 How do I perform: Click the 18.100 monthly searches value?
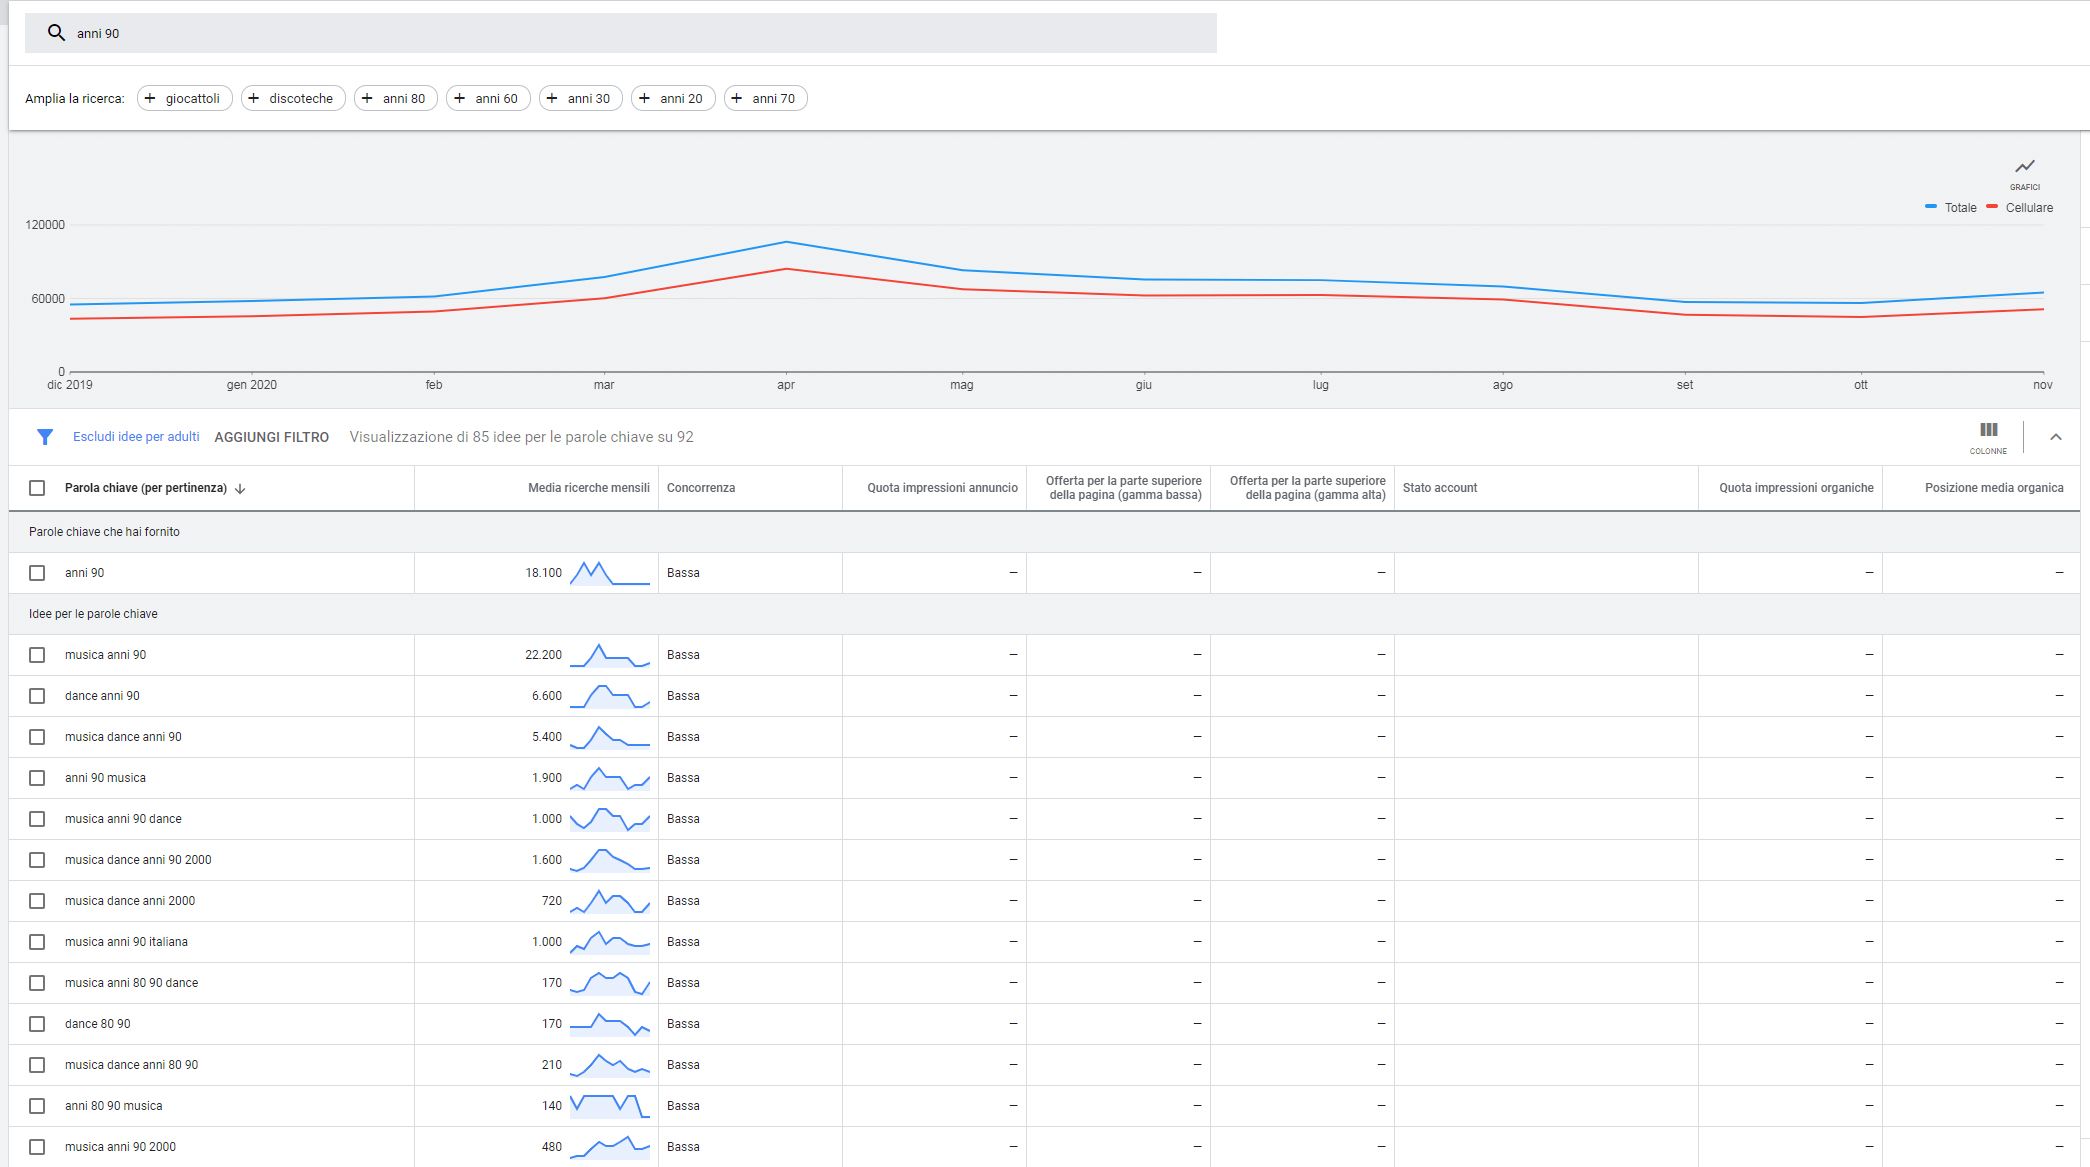[x=543, y=573]
